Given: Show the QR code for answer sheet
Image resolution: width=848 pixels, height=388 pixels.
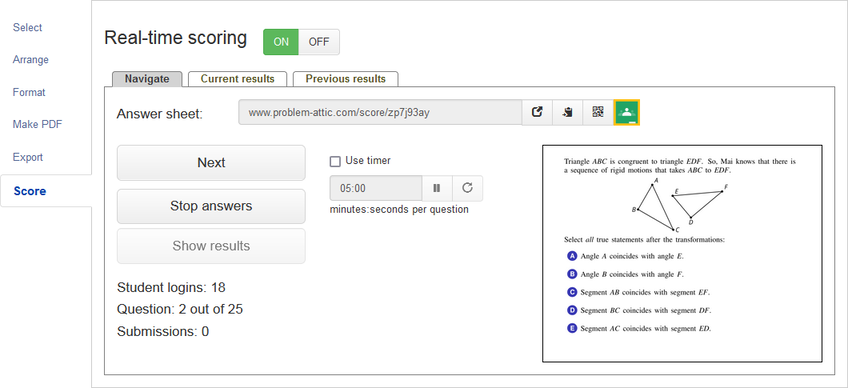Looking at the screenshot, I should (598, 113).
